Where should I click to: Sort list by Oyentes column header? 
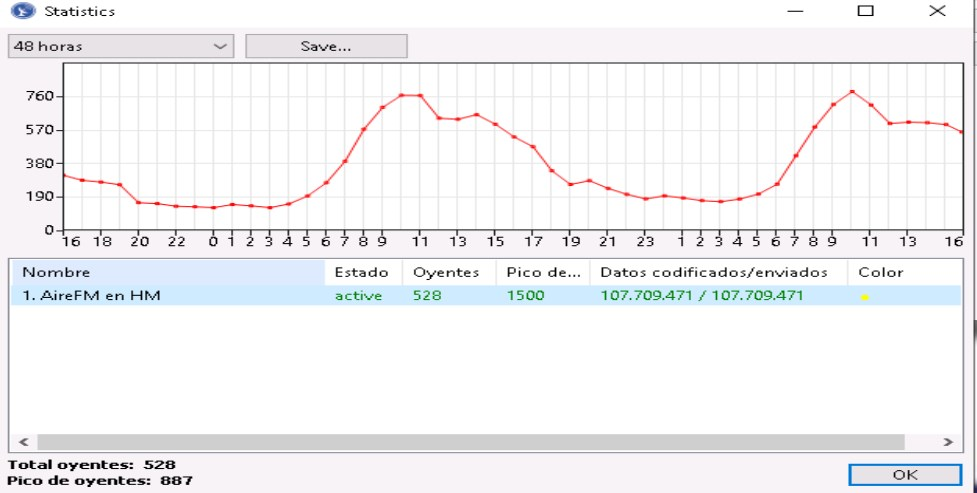(x=446, y=272)
